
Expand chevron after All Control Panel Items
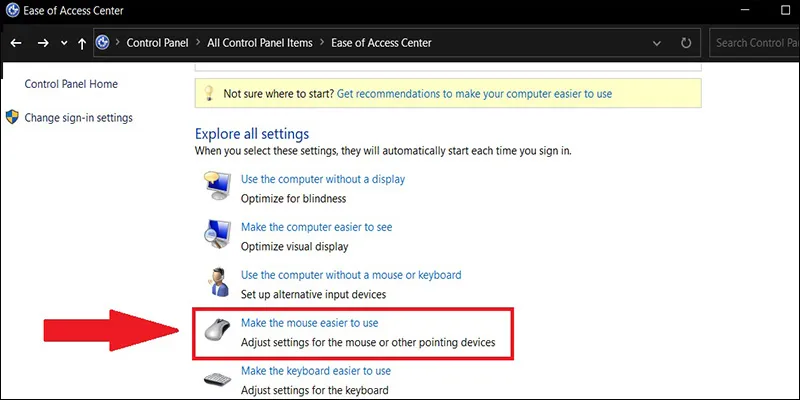coord(322,43)
